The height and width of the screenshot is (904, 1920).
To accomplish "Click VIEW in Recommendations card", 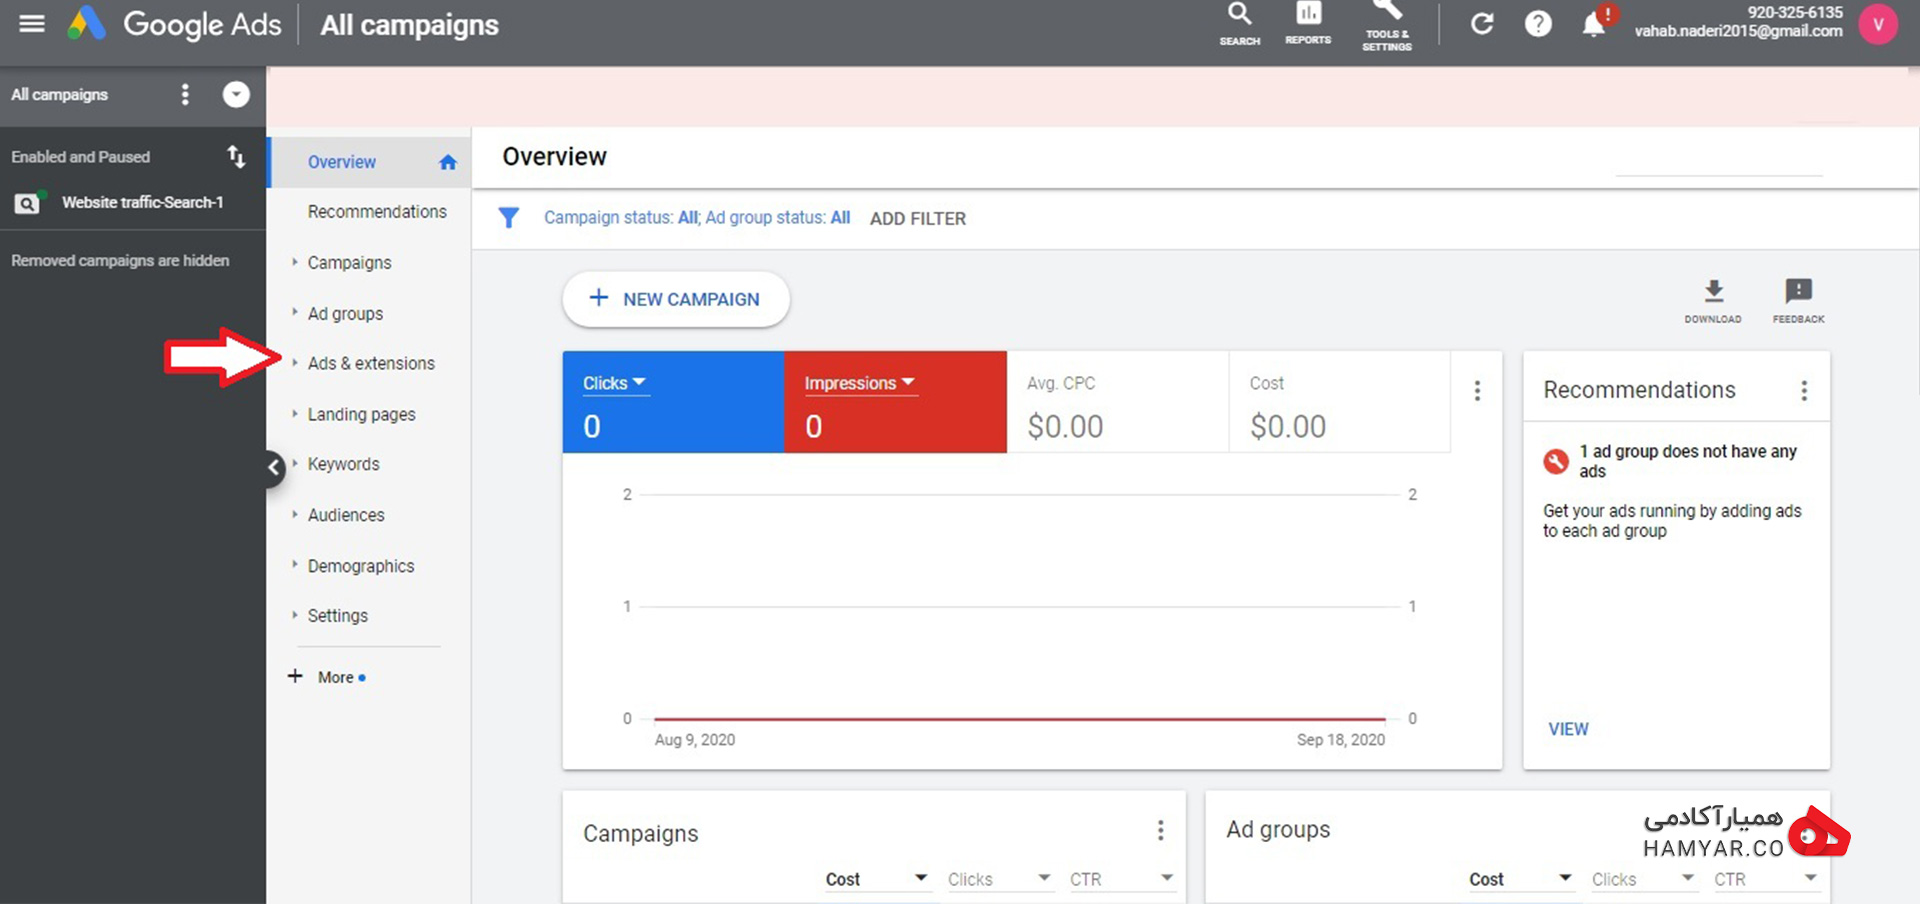I will point(1568,730).
